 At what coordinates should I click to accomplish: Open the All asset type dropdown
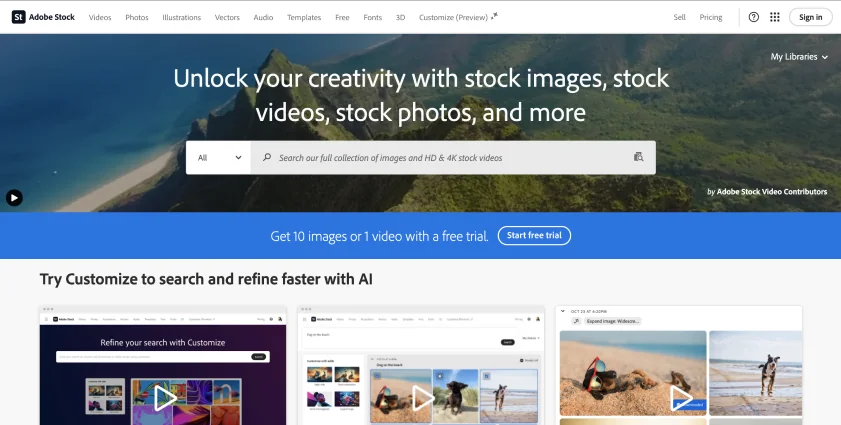click(219, 158)
